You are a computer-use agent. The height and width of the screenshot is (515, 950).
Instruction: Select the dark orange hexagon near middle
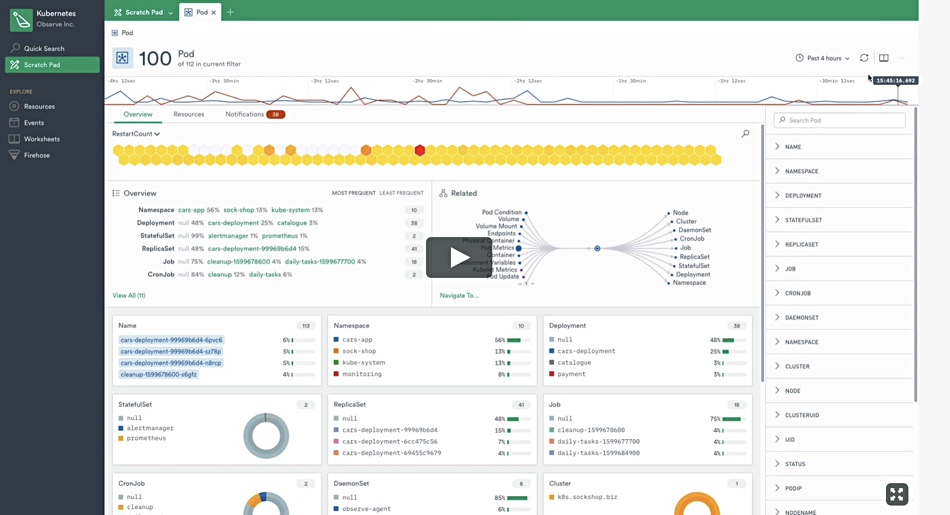pos(366,150)
